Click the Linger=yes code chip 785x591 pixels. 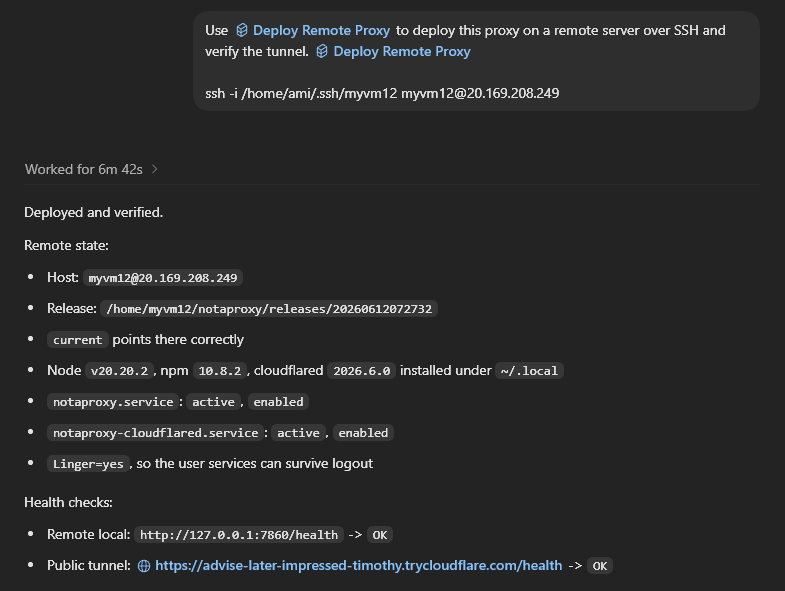[88, 464]
